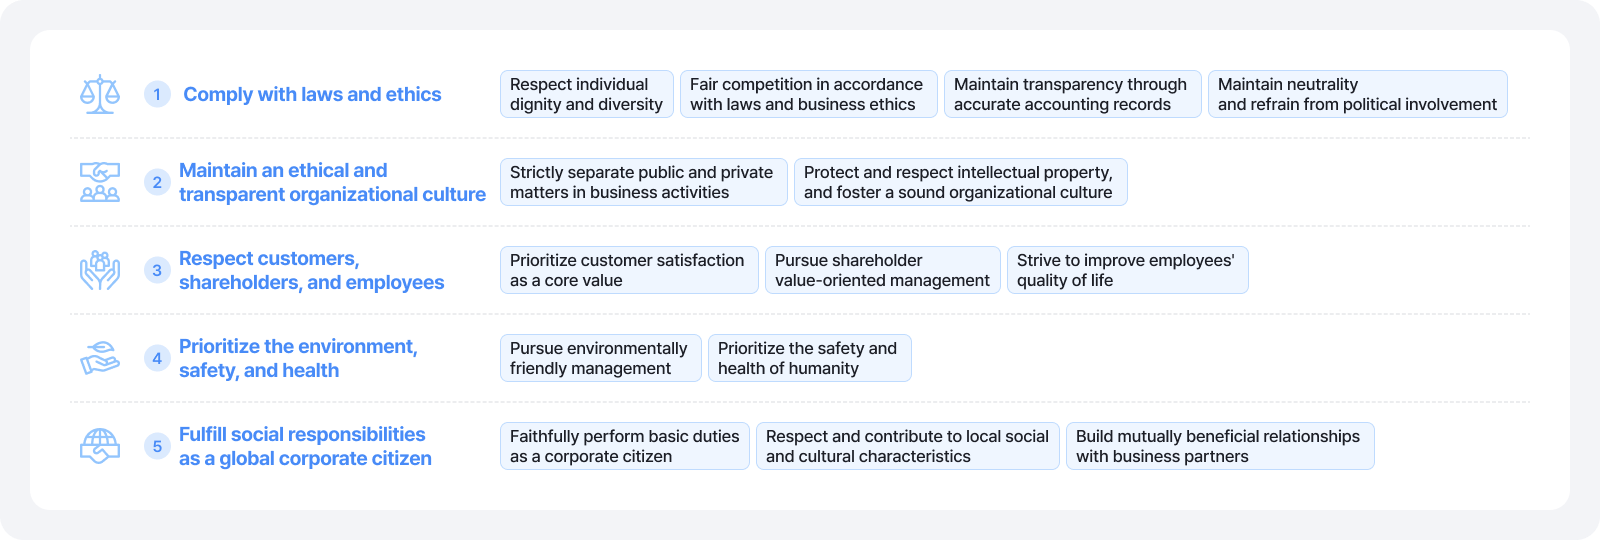Click the hands holding people icon

(100, 270)
